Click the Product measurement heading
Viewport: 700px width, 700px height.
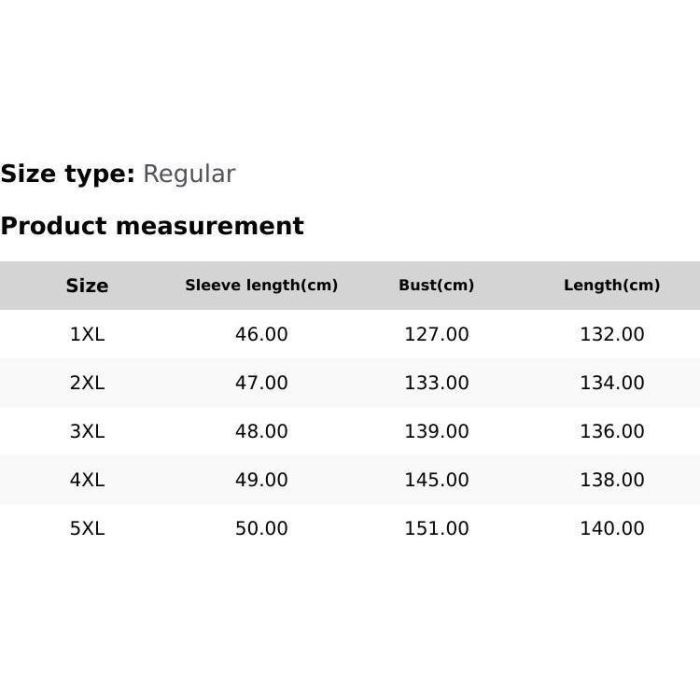(152, 226)
